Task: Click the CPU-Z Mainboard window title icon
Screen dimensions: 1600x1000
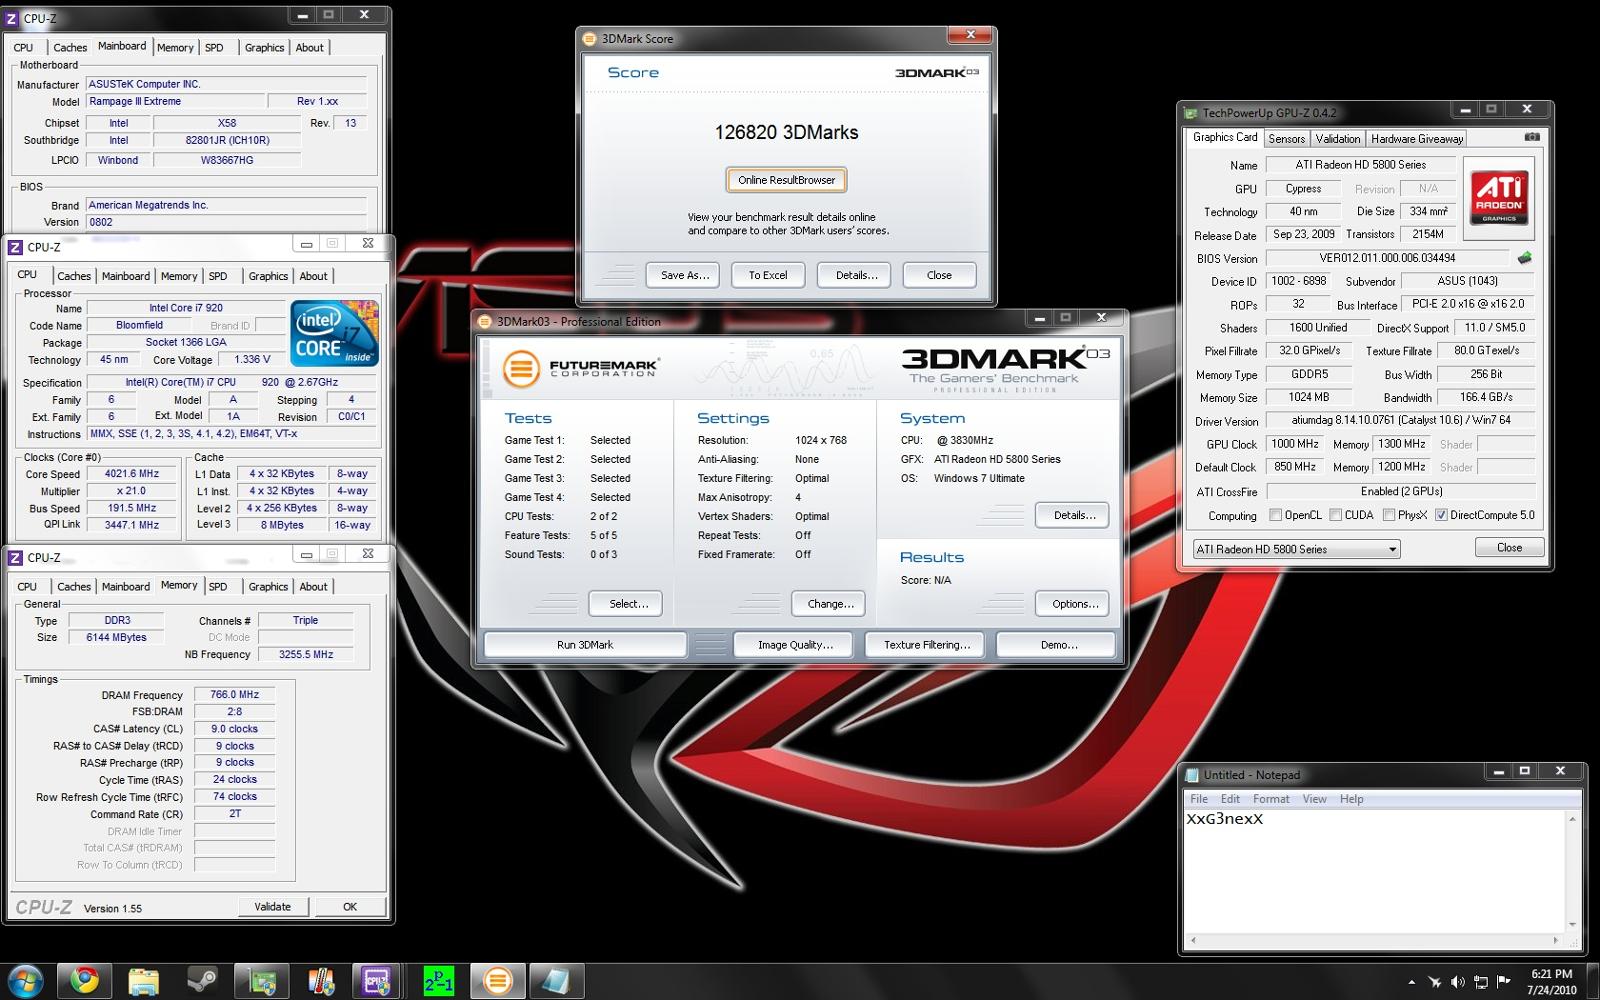Action: pos(13,18)
